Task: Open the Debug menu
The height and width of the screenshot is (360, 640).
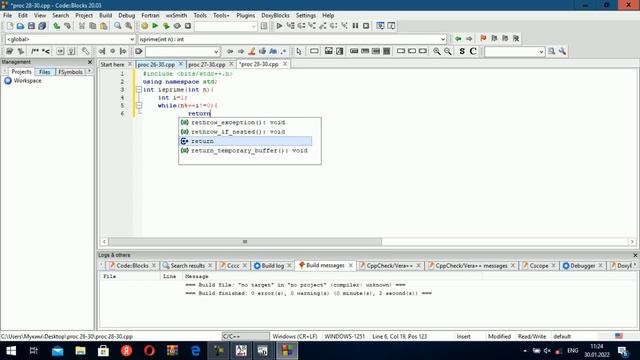Action: 127,15
